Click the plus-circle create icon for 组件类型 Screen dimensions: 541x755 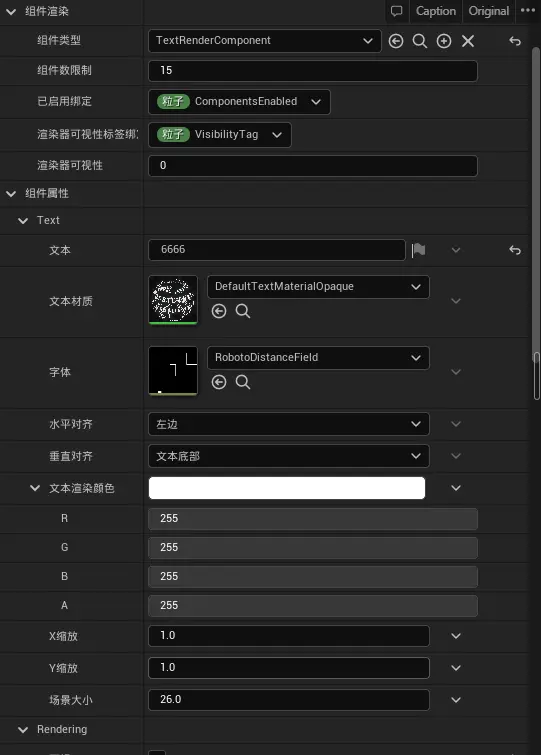[x=444, y=41]
